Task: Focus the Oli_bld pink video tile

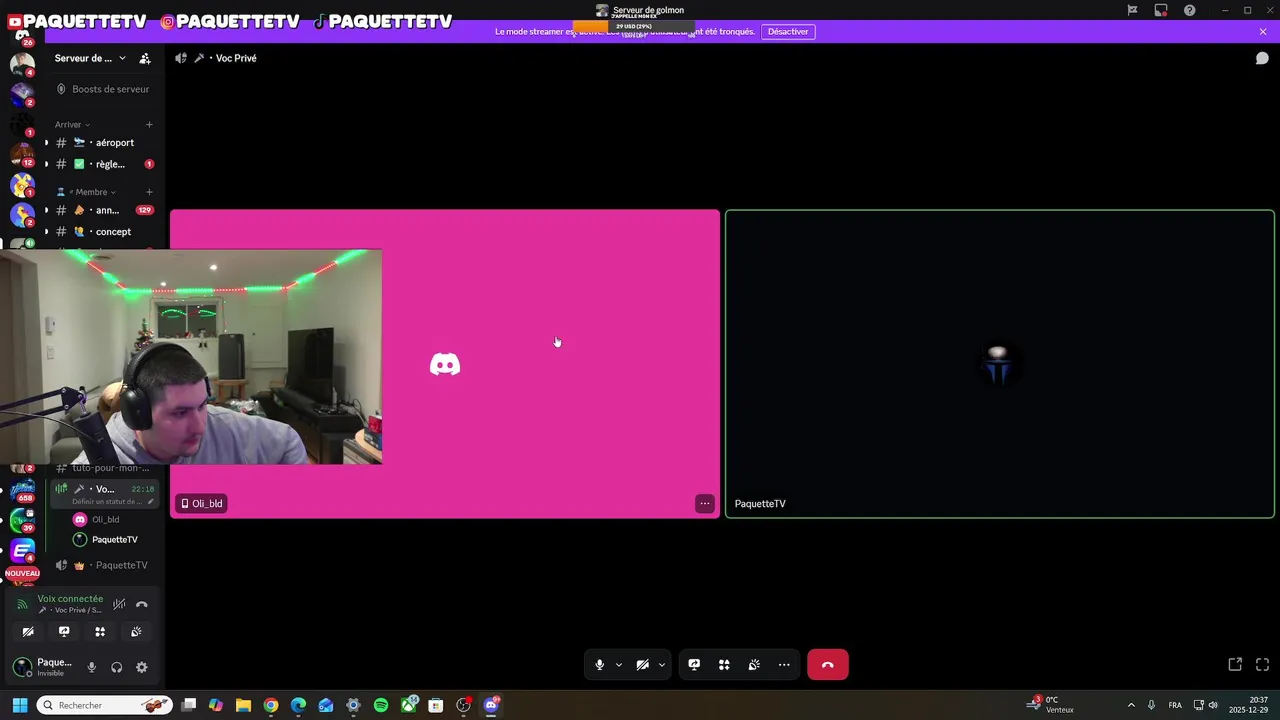Action: coord(445,364)
